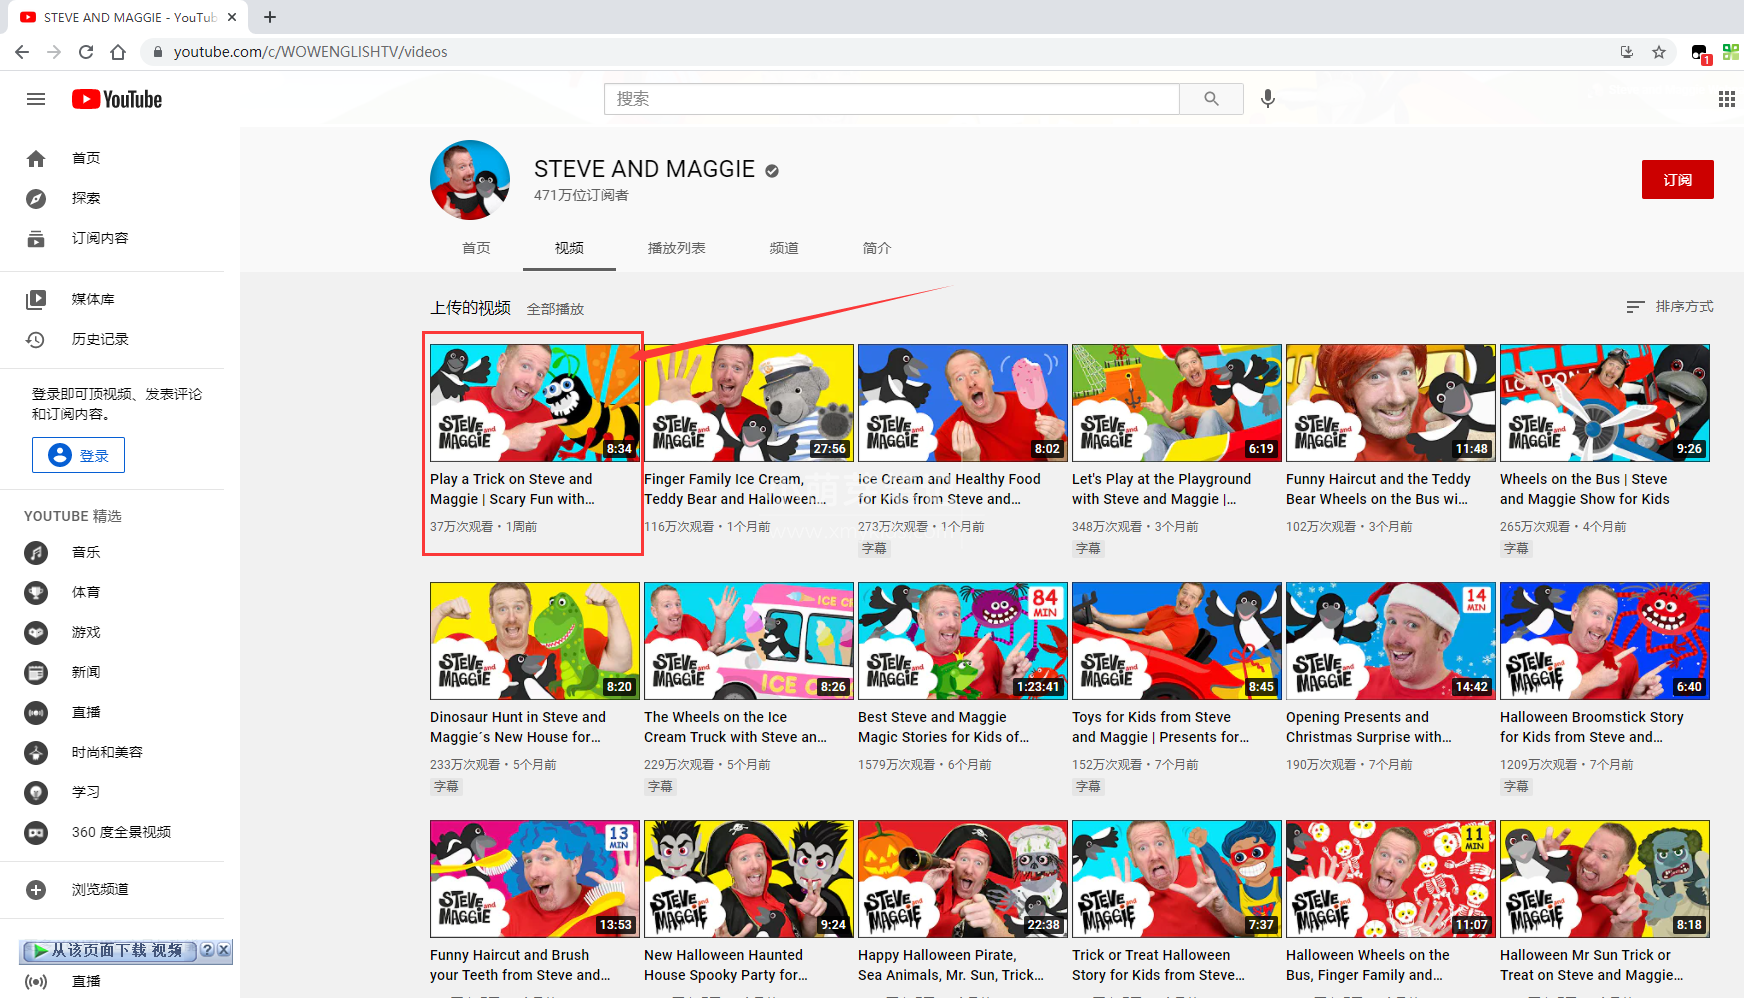Open Finger Family Ice Cream thumbnail
Screen dimensions: 1744x998
pyautogui.click(x=749, y=403)
